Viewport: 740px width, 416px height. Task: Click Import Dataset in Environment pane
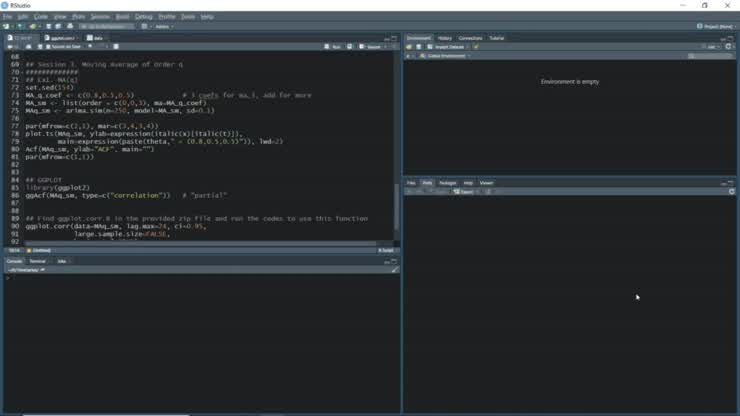(x=446, y=47)
